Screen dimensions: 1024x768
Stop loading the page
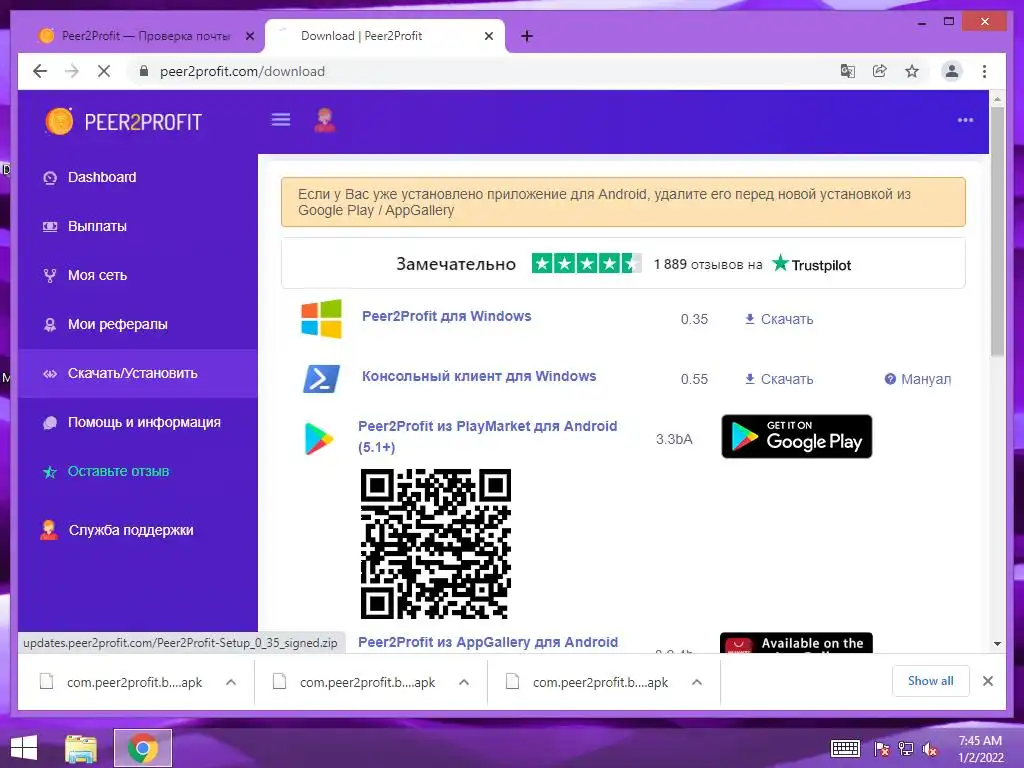click(x=104, y=71)
